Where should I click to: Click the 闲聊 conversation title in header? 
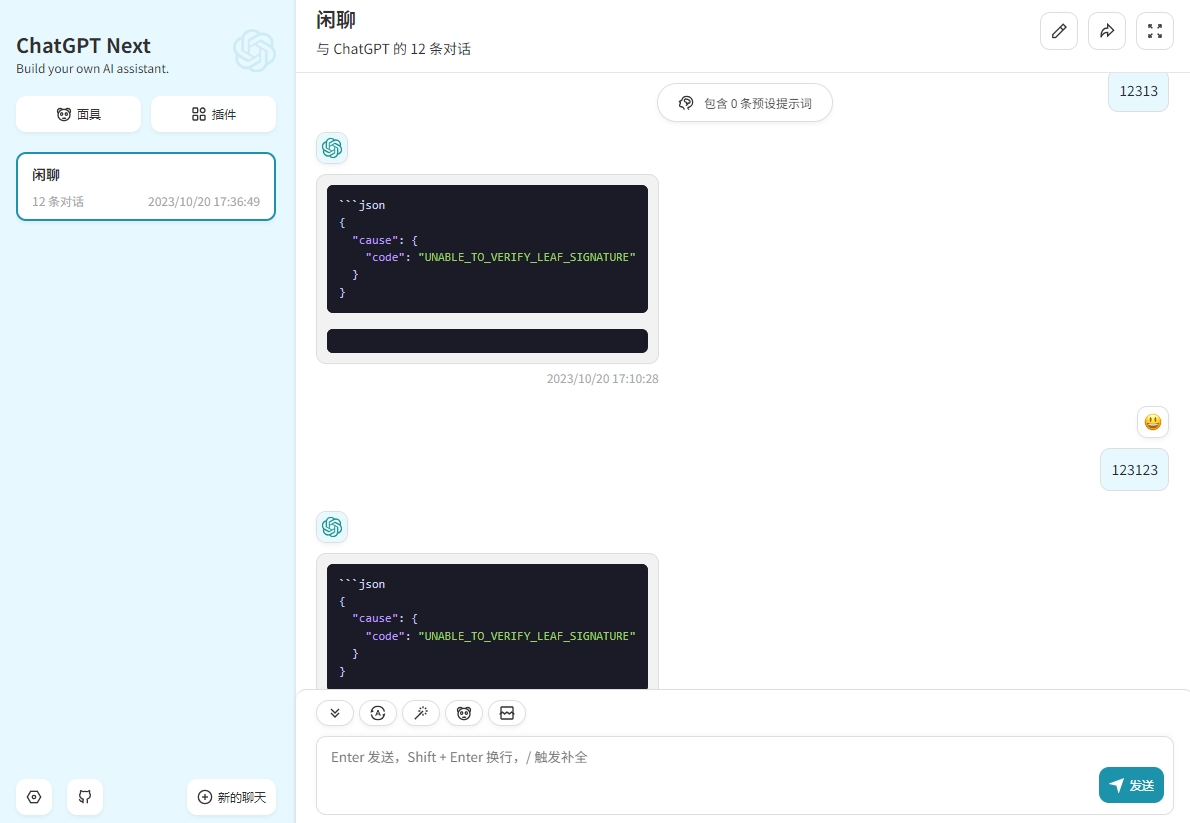pos(336,20)
